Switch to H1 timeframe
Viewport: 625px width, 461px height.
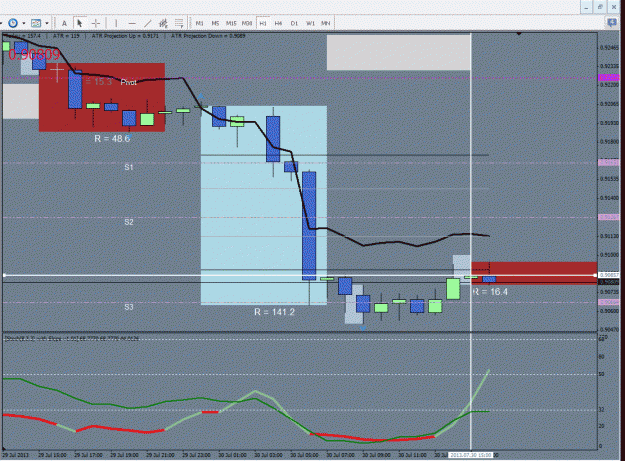[x=263, y=24]
